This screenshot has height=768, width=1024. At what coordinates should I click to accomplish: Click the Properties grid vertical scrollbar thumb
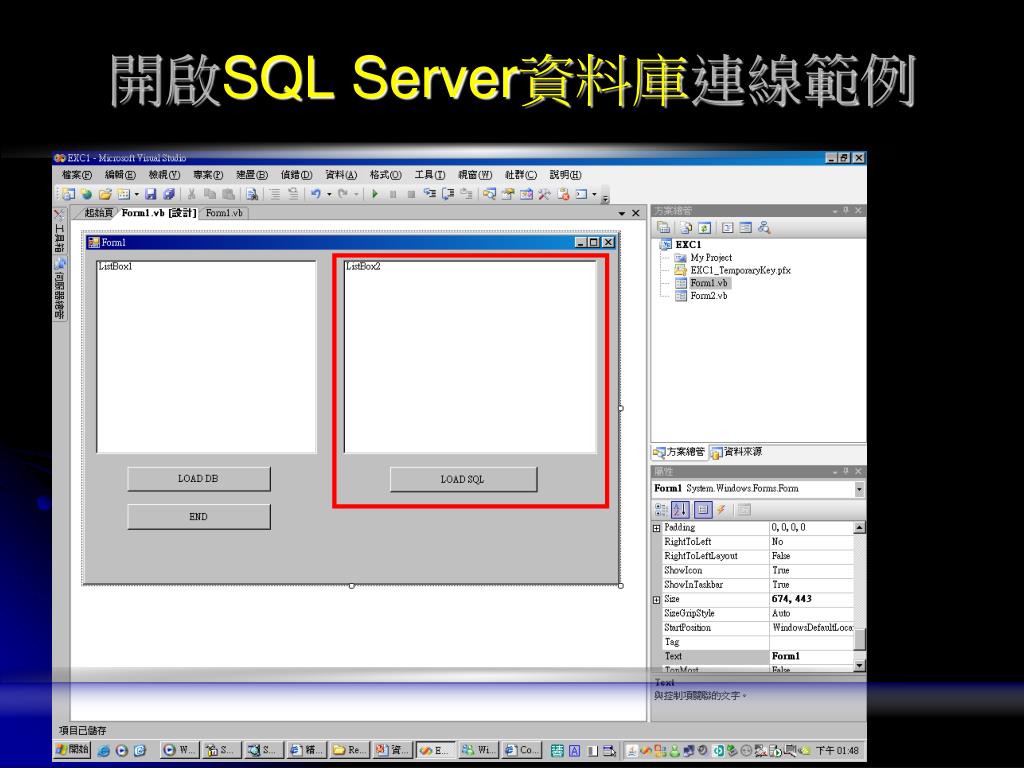(x=860, y=639)
